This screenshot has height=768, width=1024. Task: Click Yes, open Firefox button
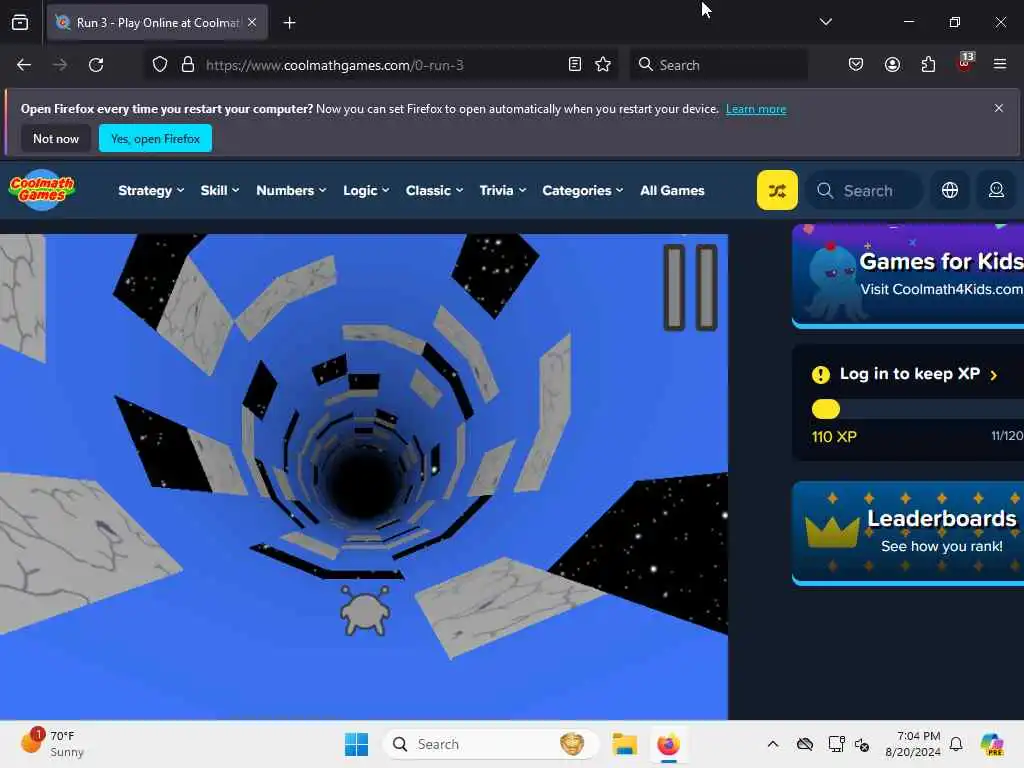(x=155, y=138)
